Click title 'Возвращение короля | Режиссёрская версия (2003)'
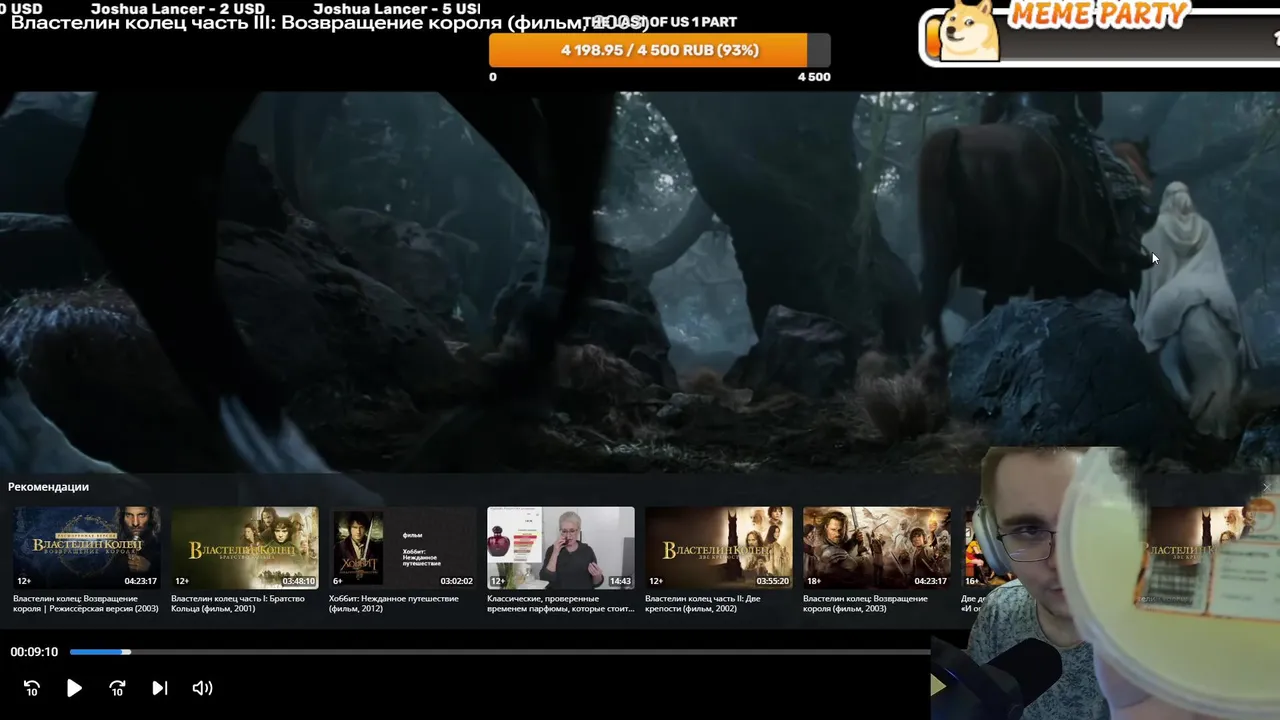Viewport: 1280px width, 720px height. coord(86,604)
